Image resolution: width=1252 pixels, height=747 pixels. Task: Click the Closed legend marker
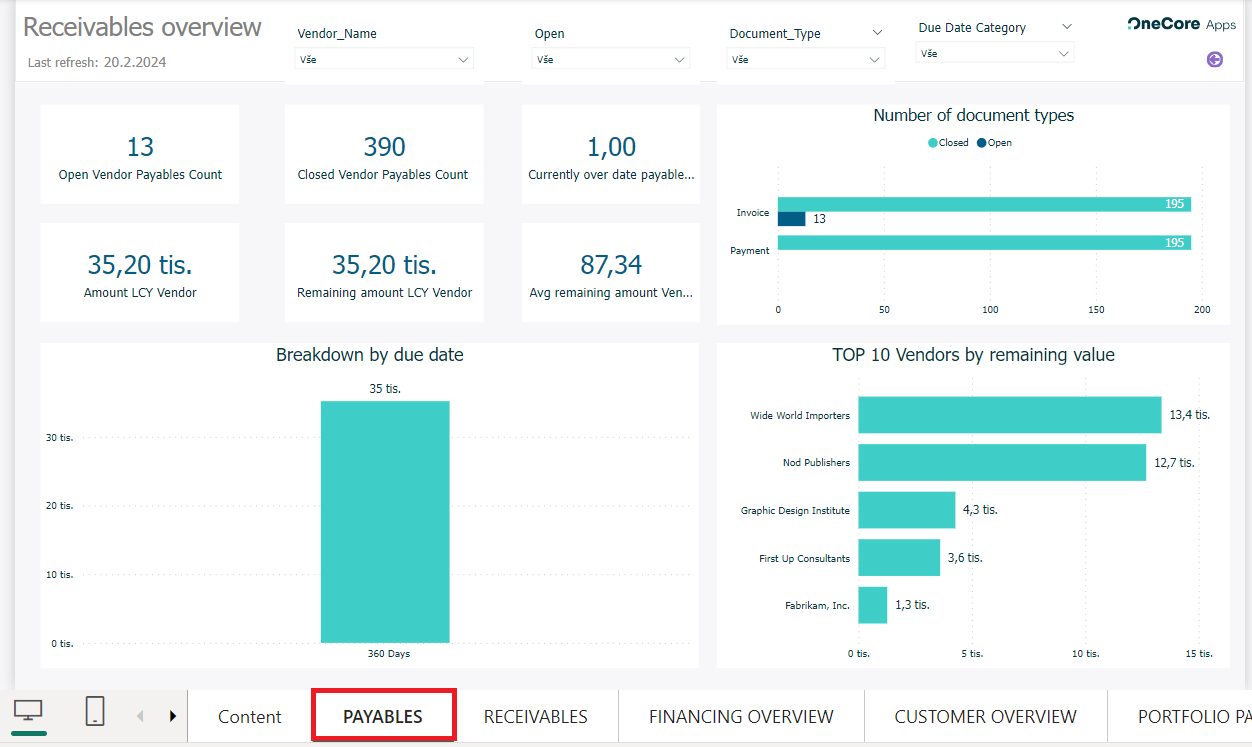pyautogui.click(x=933, y=143)
